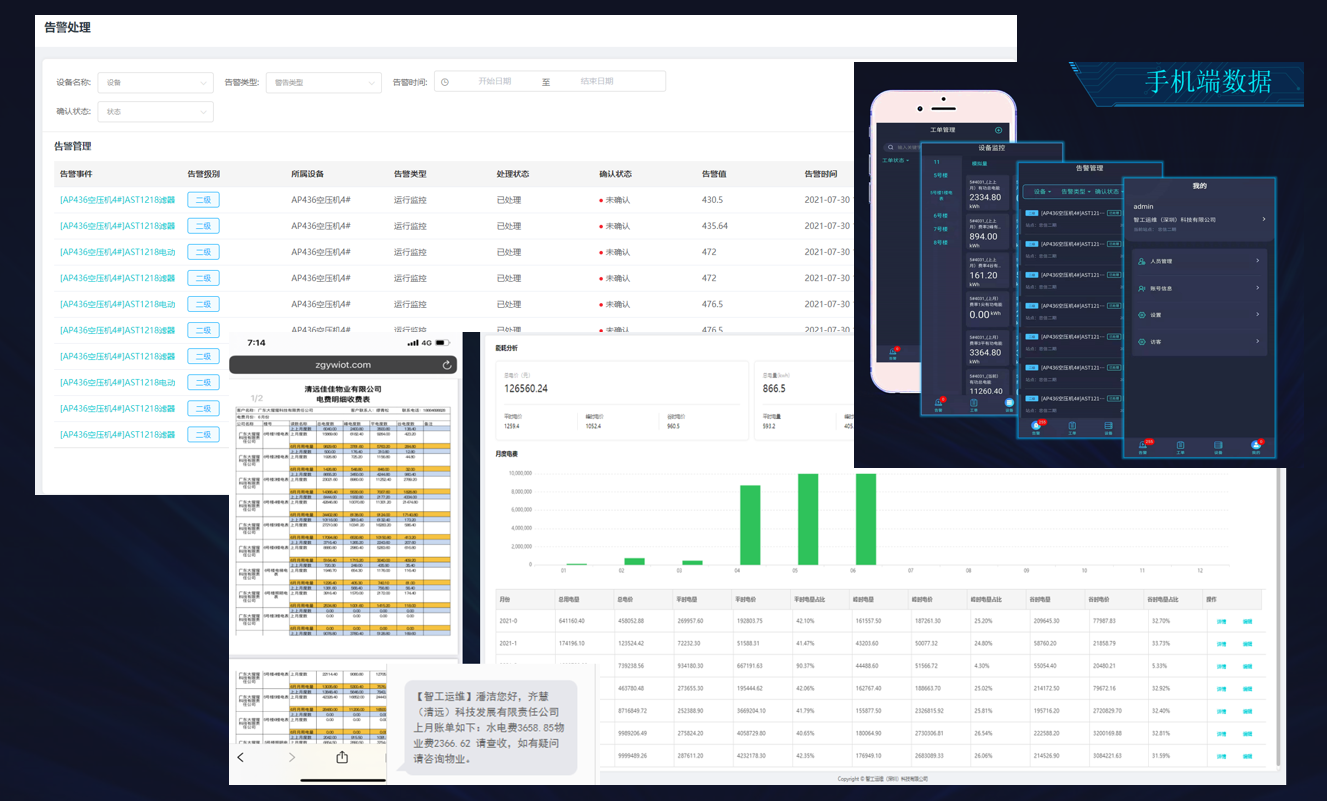Tap 工单 tab icon on 我的 screen
This screenshot has width=1327, height=801.
click(x=1180, y=447)
